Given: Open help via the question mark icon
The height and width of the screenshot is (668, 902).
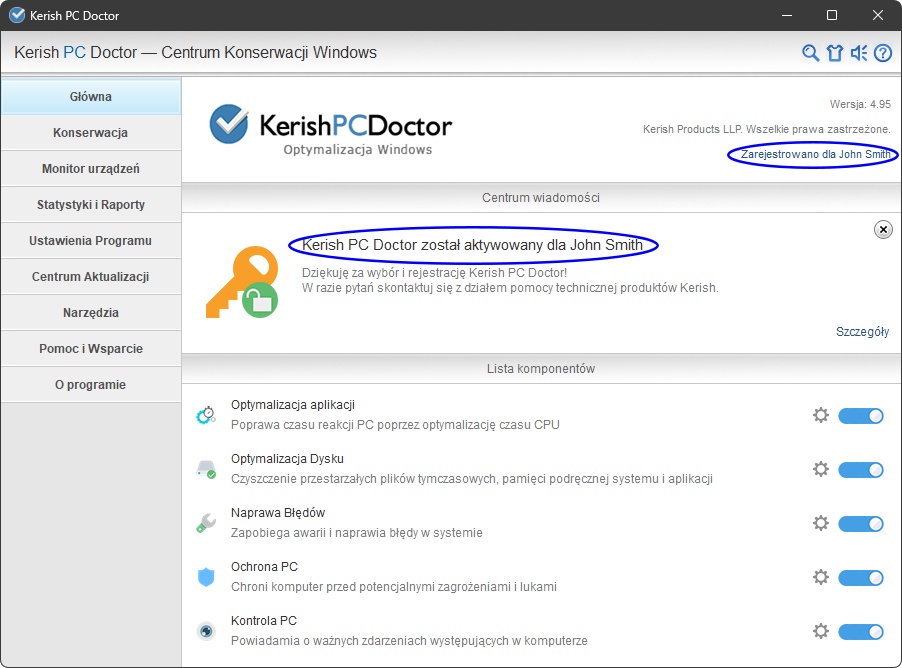Looking at the screenshot, I should click(883, 53).
